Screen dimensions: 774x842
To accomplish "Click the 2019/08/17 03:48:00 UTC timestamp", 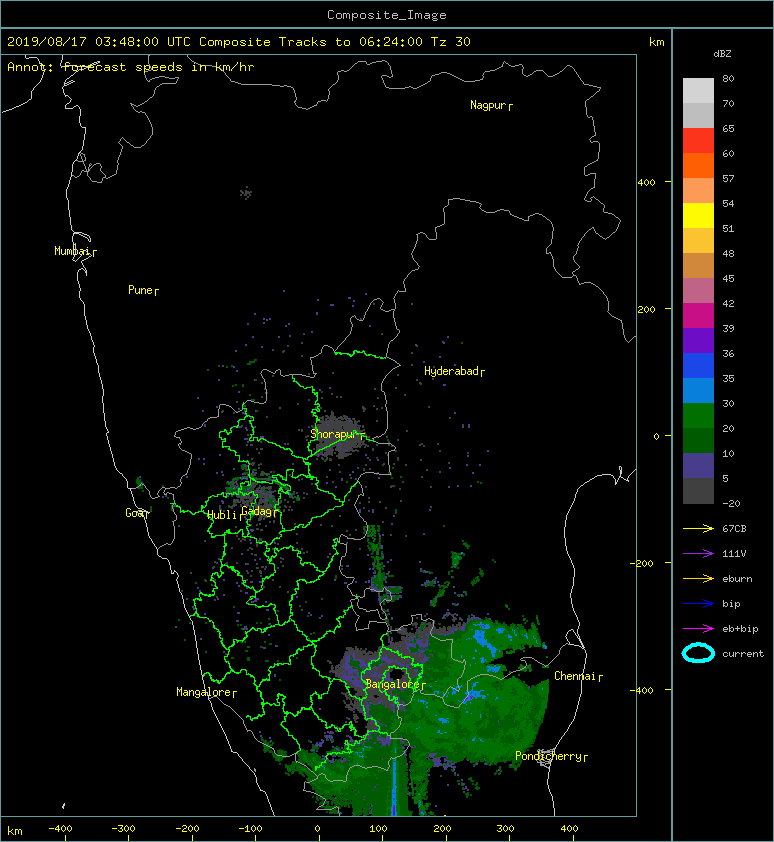I will pyautogui.click(x=99, y=42).
